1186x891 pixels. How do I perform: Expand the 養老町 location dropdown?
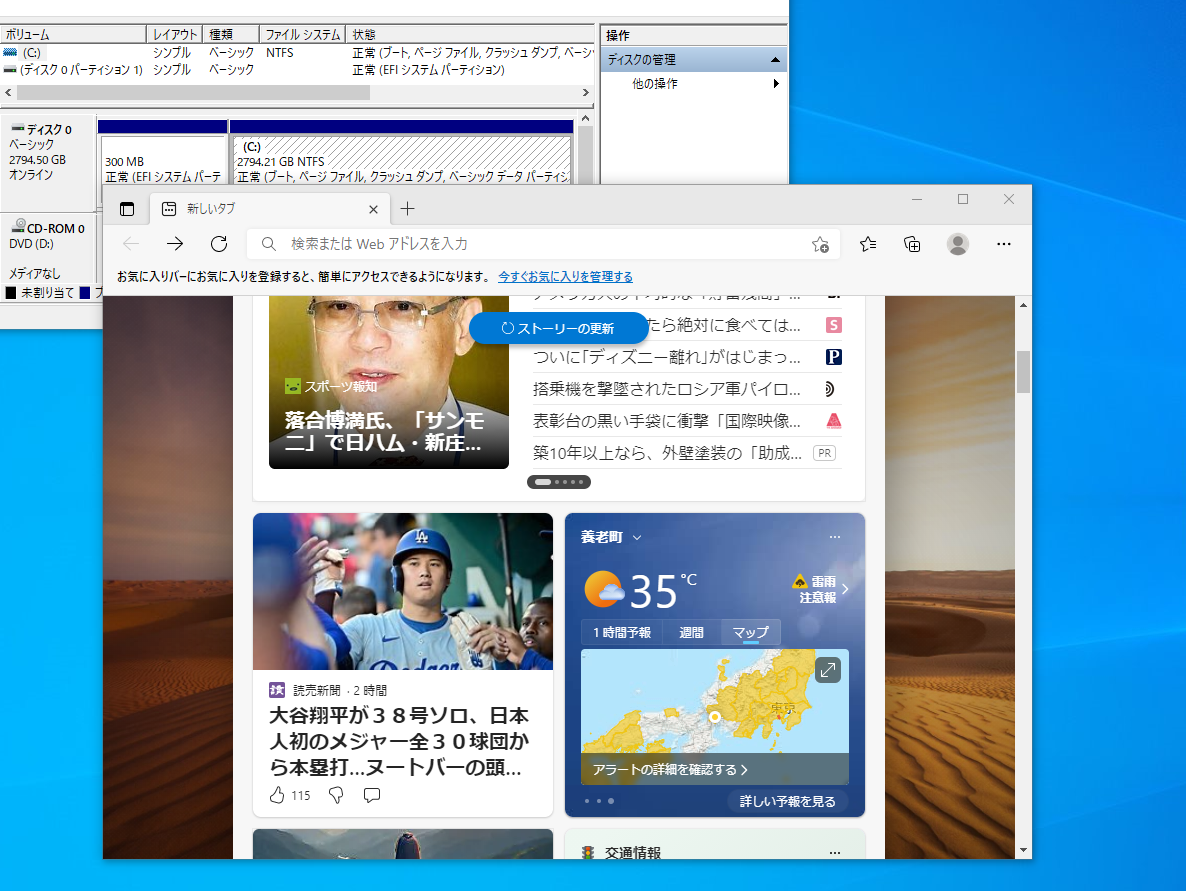coord(637,537)
